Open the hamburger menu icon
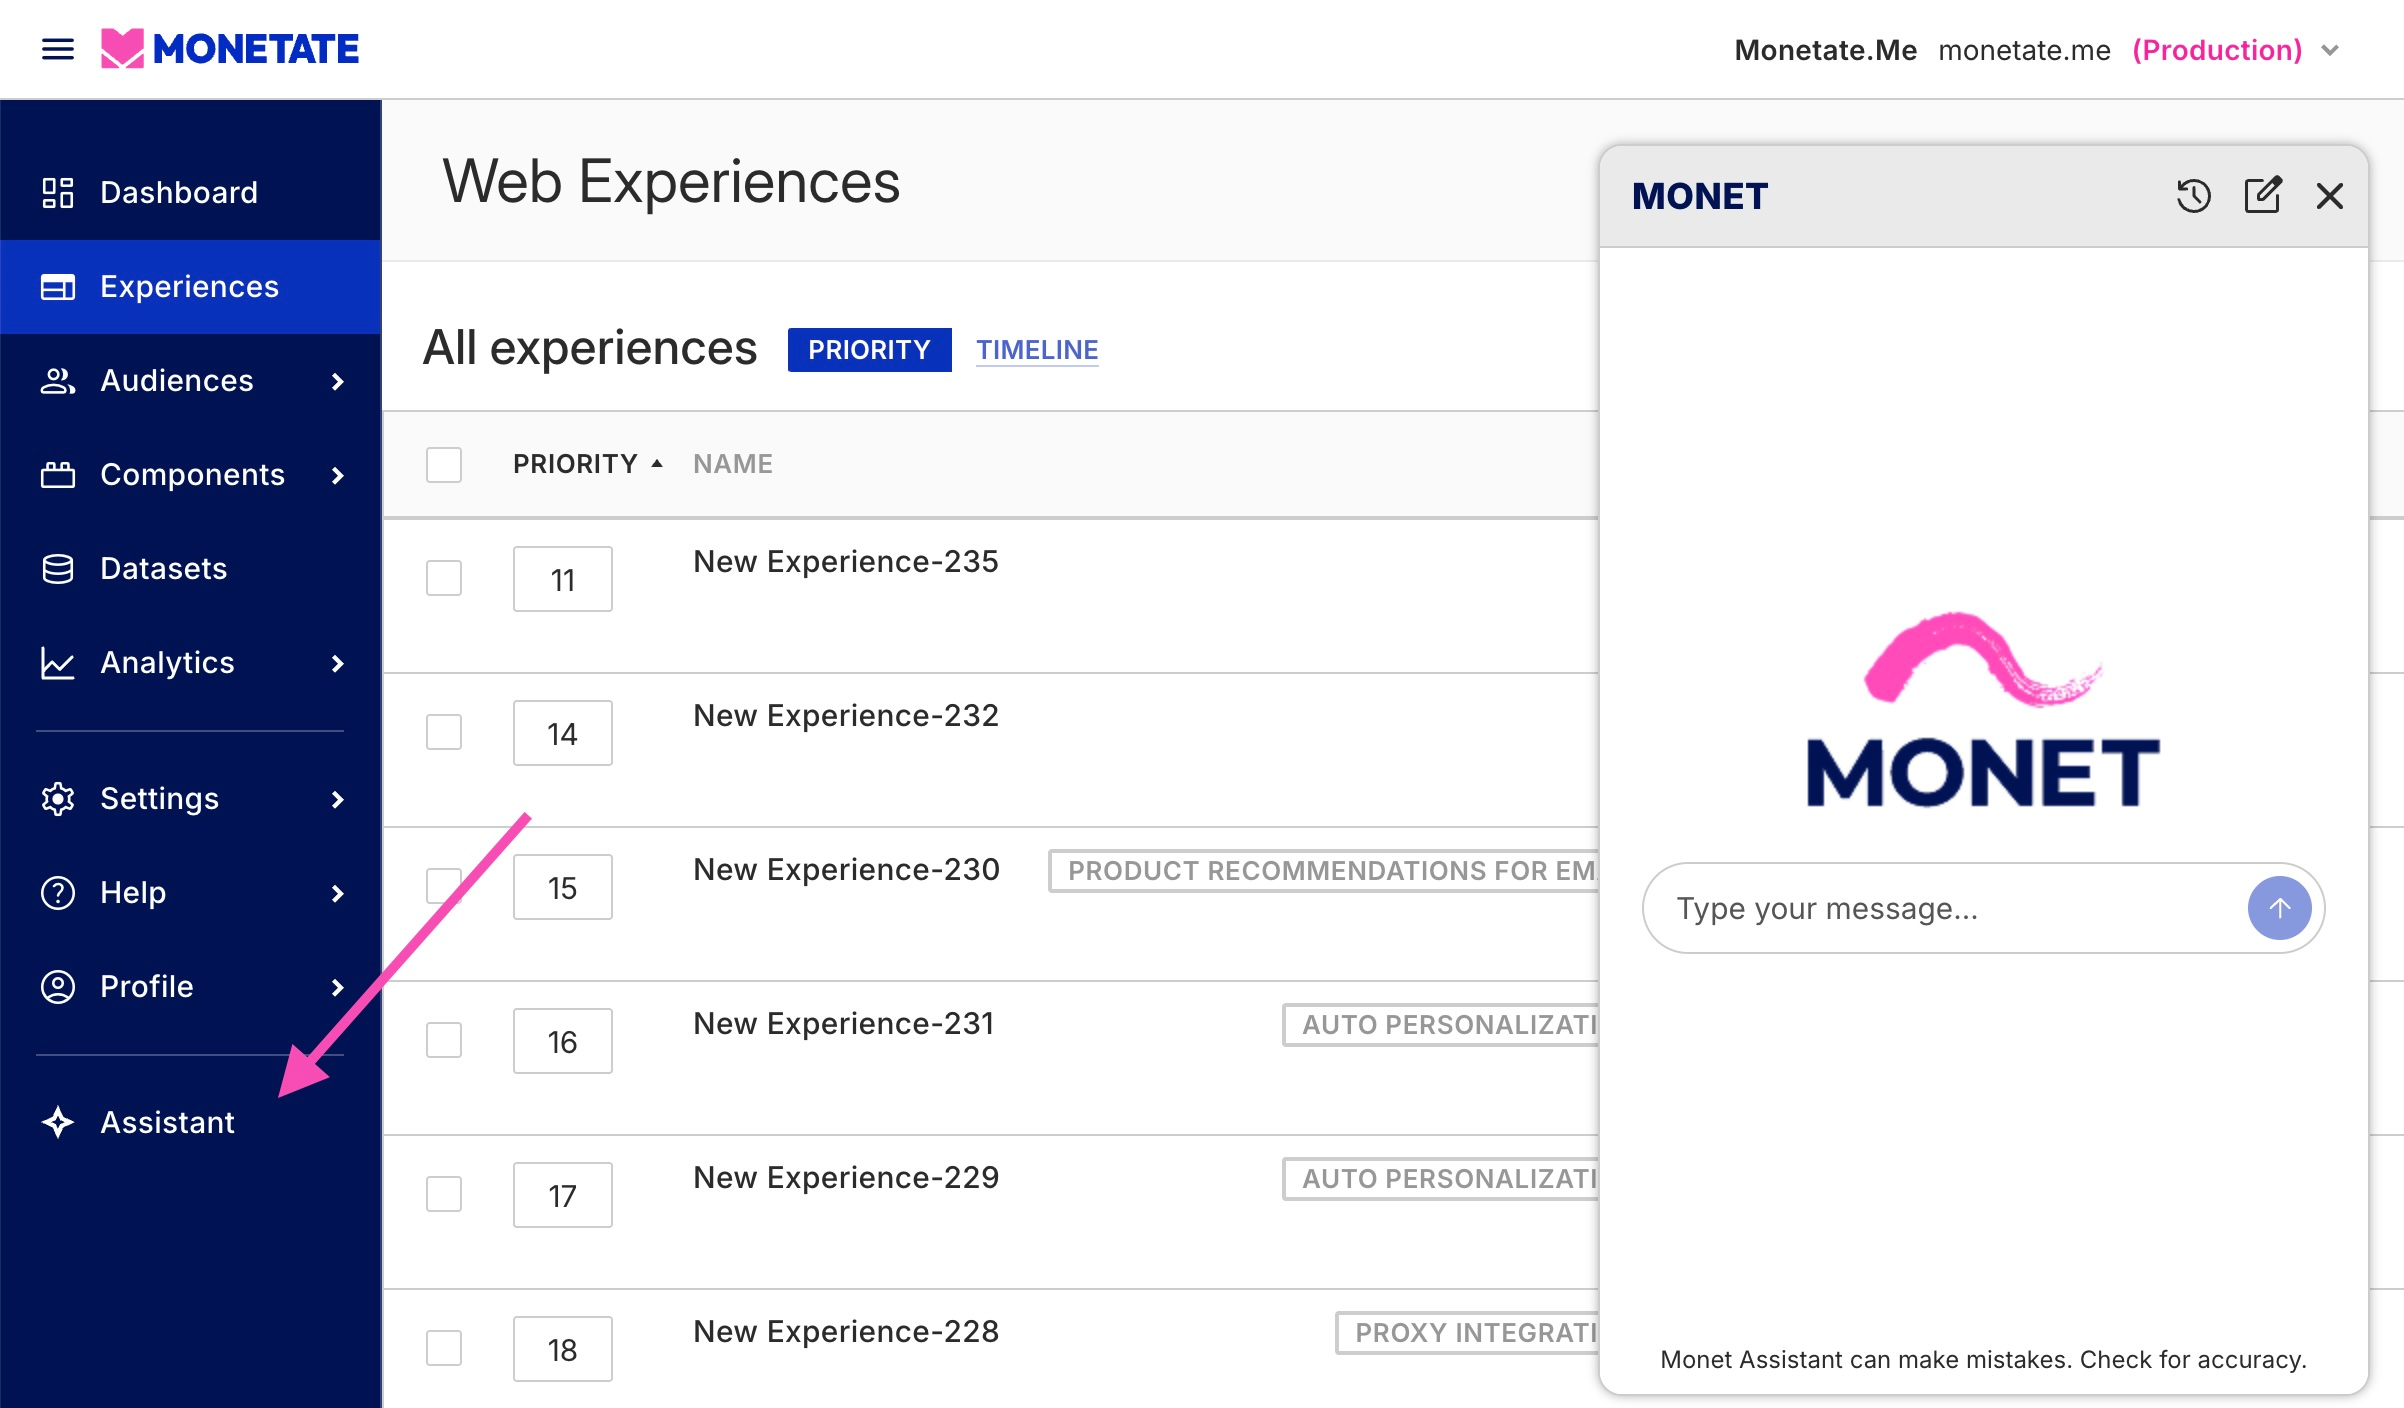Image resolution: width=2404 pixels, height=1408 pixels. pyautogui.click(x=57, y=49)
